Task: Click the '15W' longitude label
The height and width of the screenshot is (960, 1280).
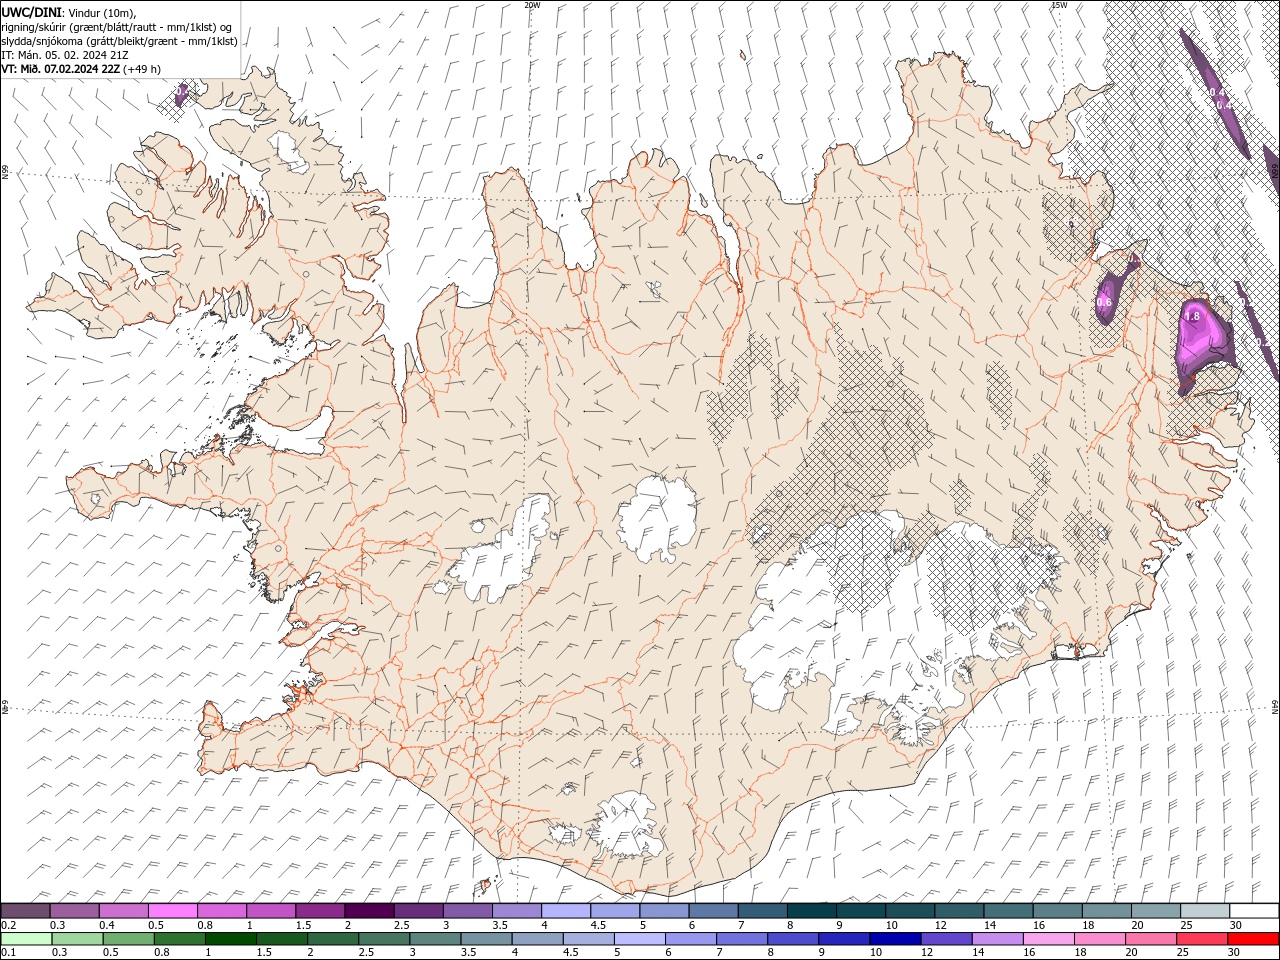Action: [1059, 5]
